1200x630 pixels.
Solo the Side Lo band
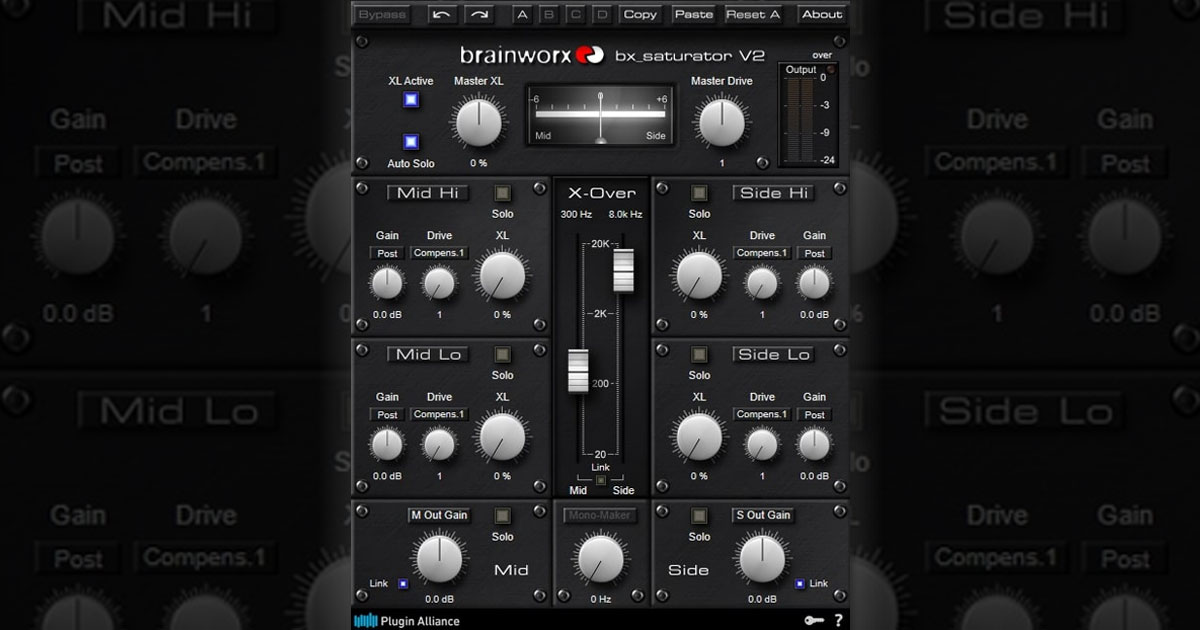698,354
